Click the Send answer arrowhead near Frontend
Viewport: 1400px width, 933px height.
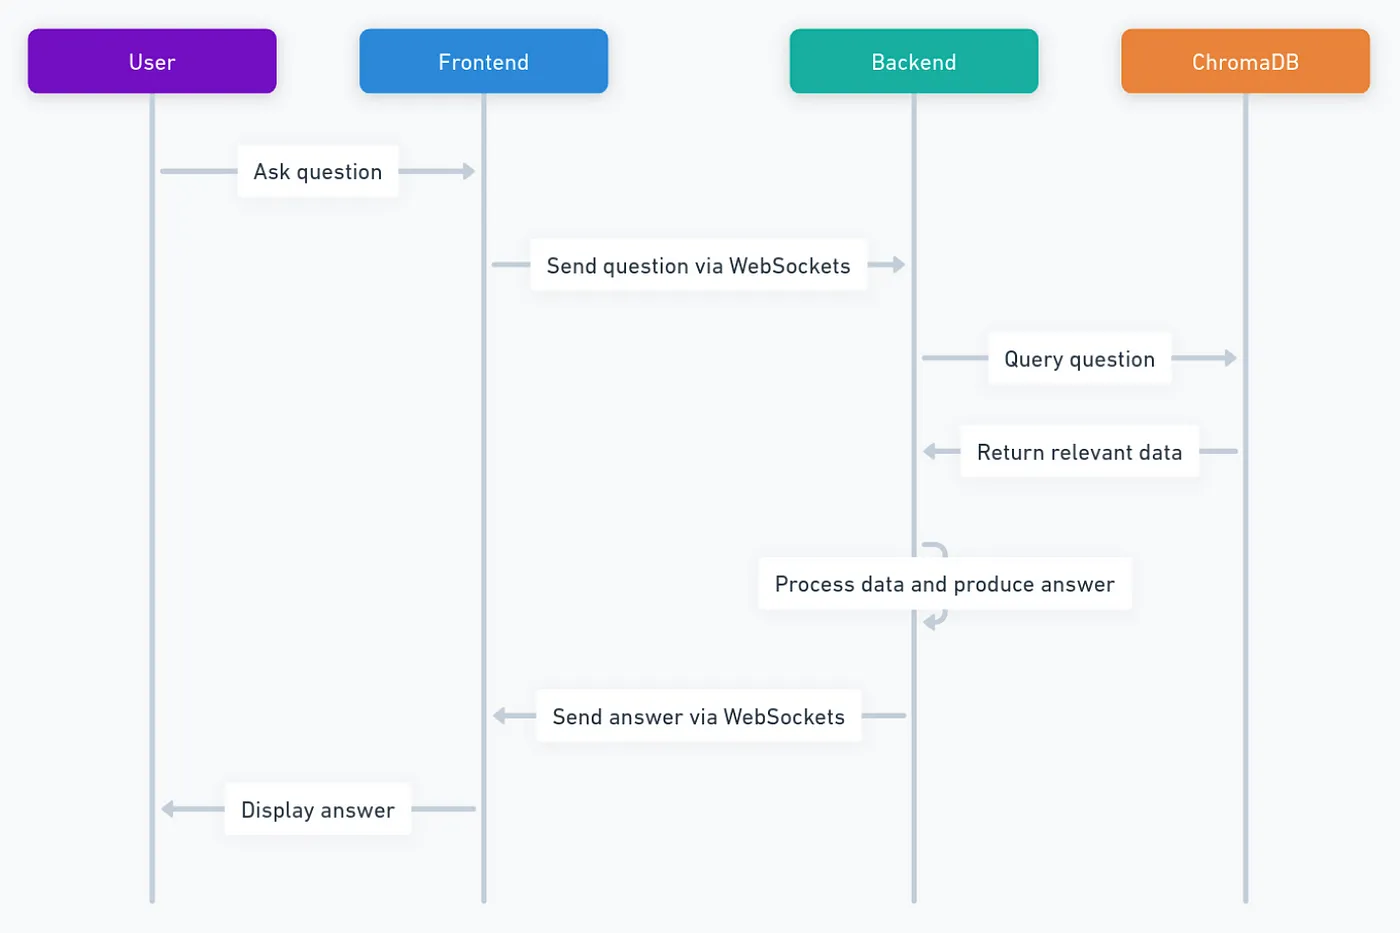tap(499, 716)
